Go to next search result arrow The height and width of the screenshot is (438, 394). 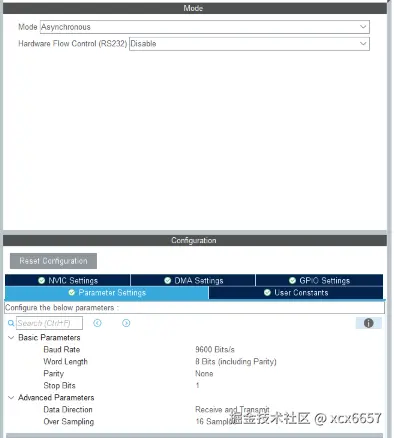click(126, 323)
